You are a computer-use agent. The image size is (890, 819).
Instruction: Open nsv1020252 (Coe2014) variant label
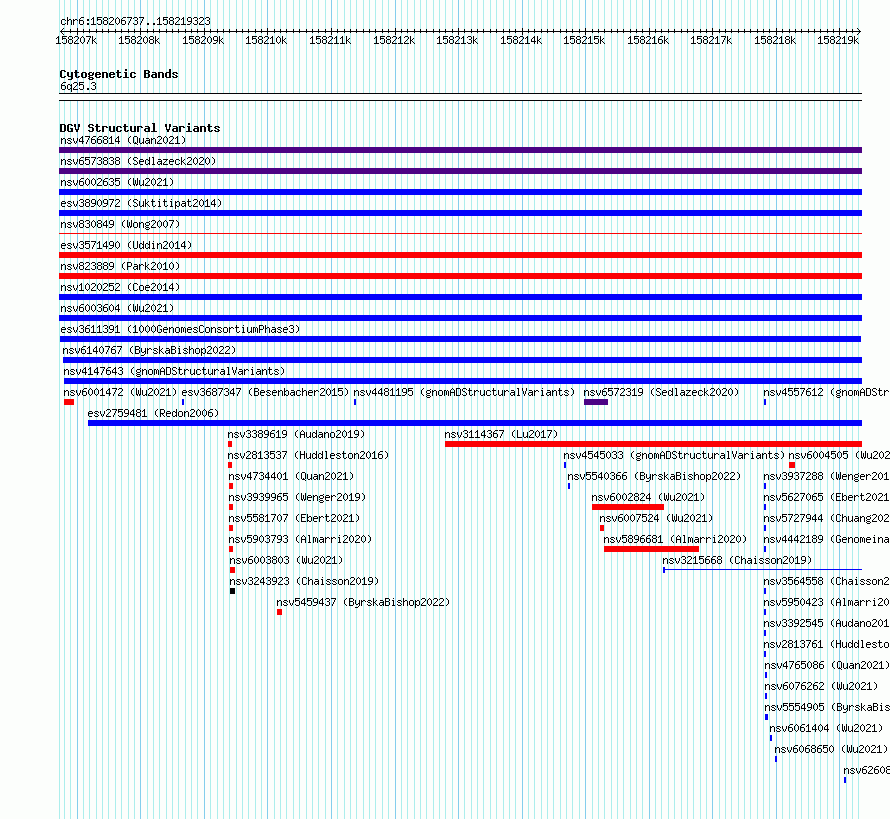tap(120, 287)
